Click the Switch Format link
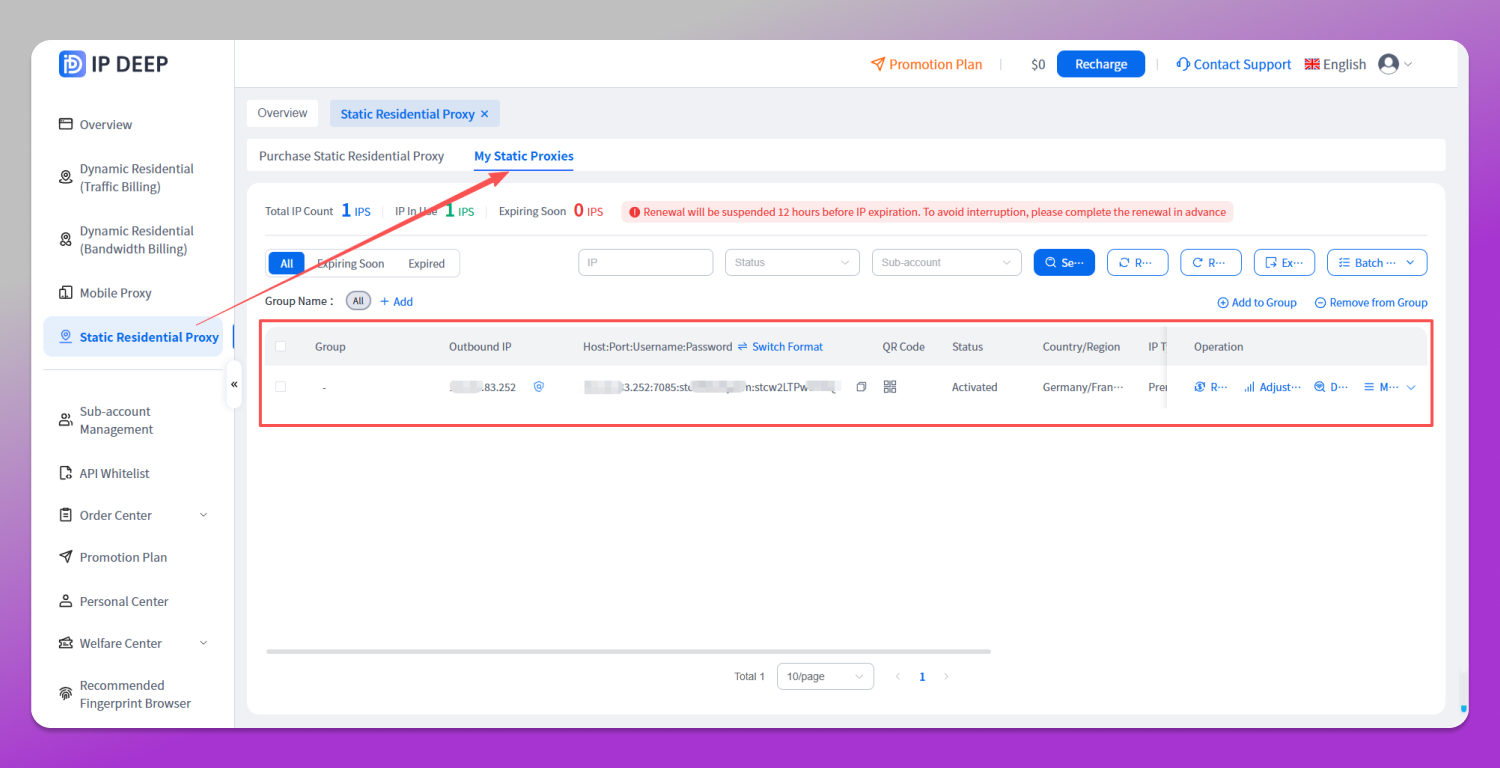 coord(780,347)
